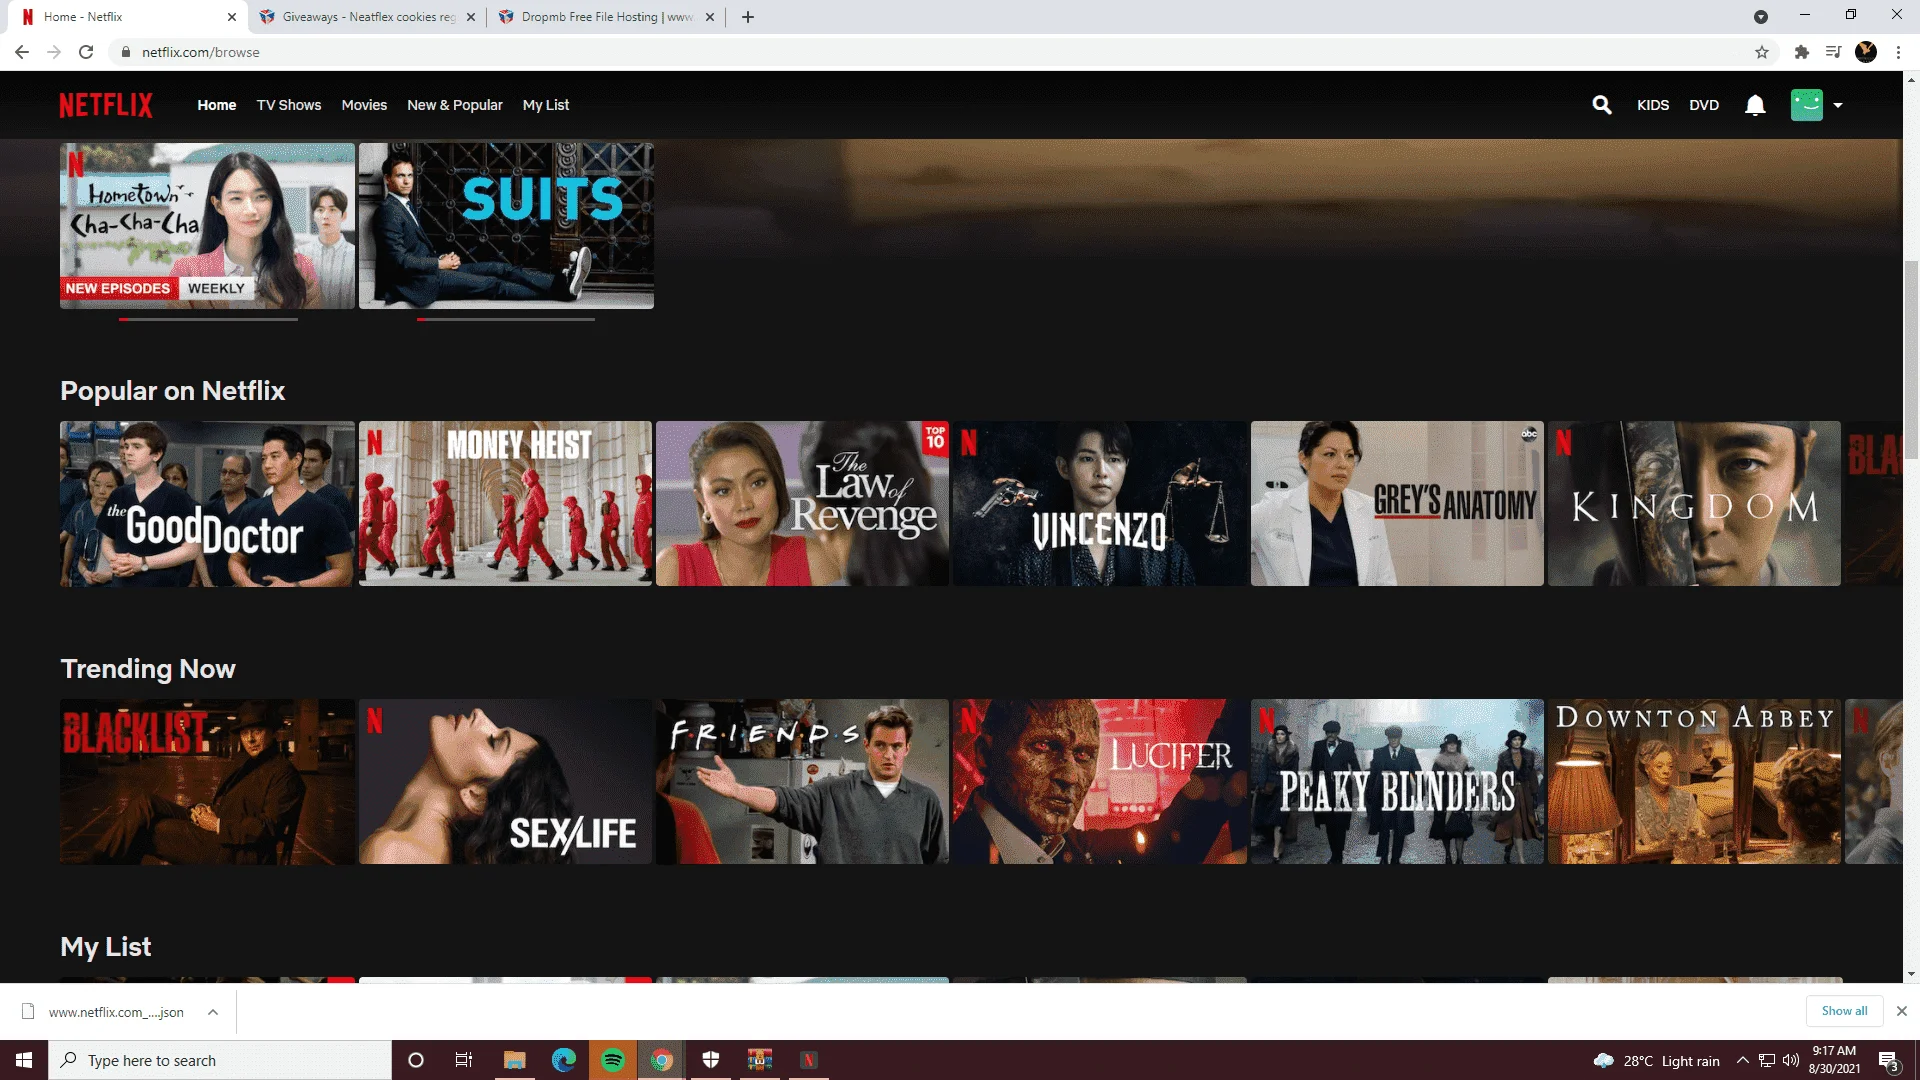Viewport: 1920px width, 1080px height.
Task: Open the Chrome profile avatar
Action: pyautogui.click(x=1866, y=52)
